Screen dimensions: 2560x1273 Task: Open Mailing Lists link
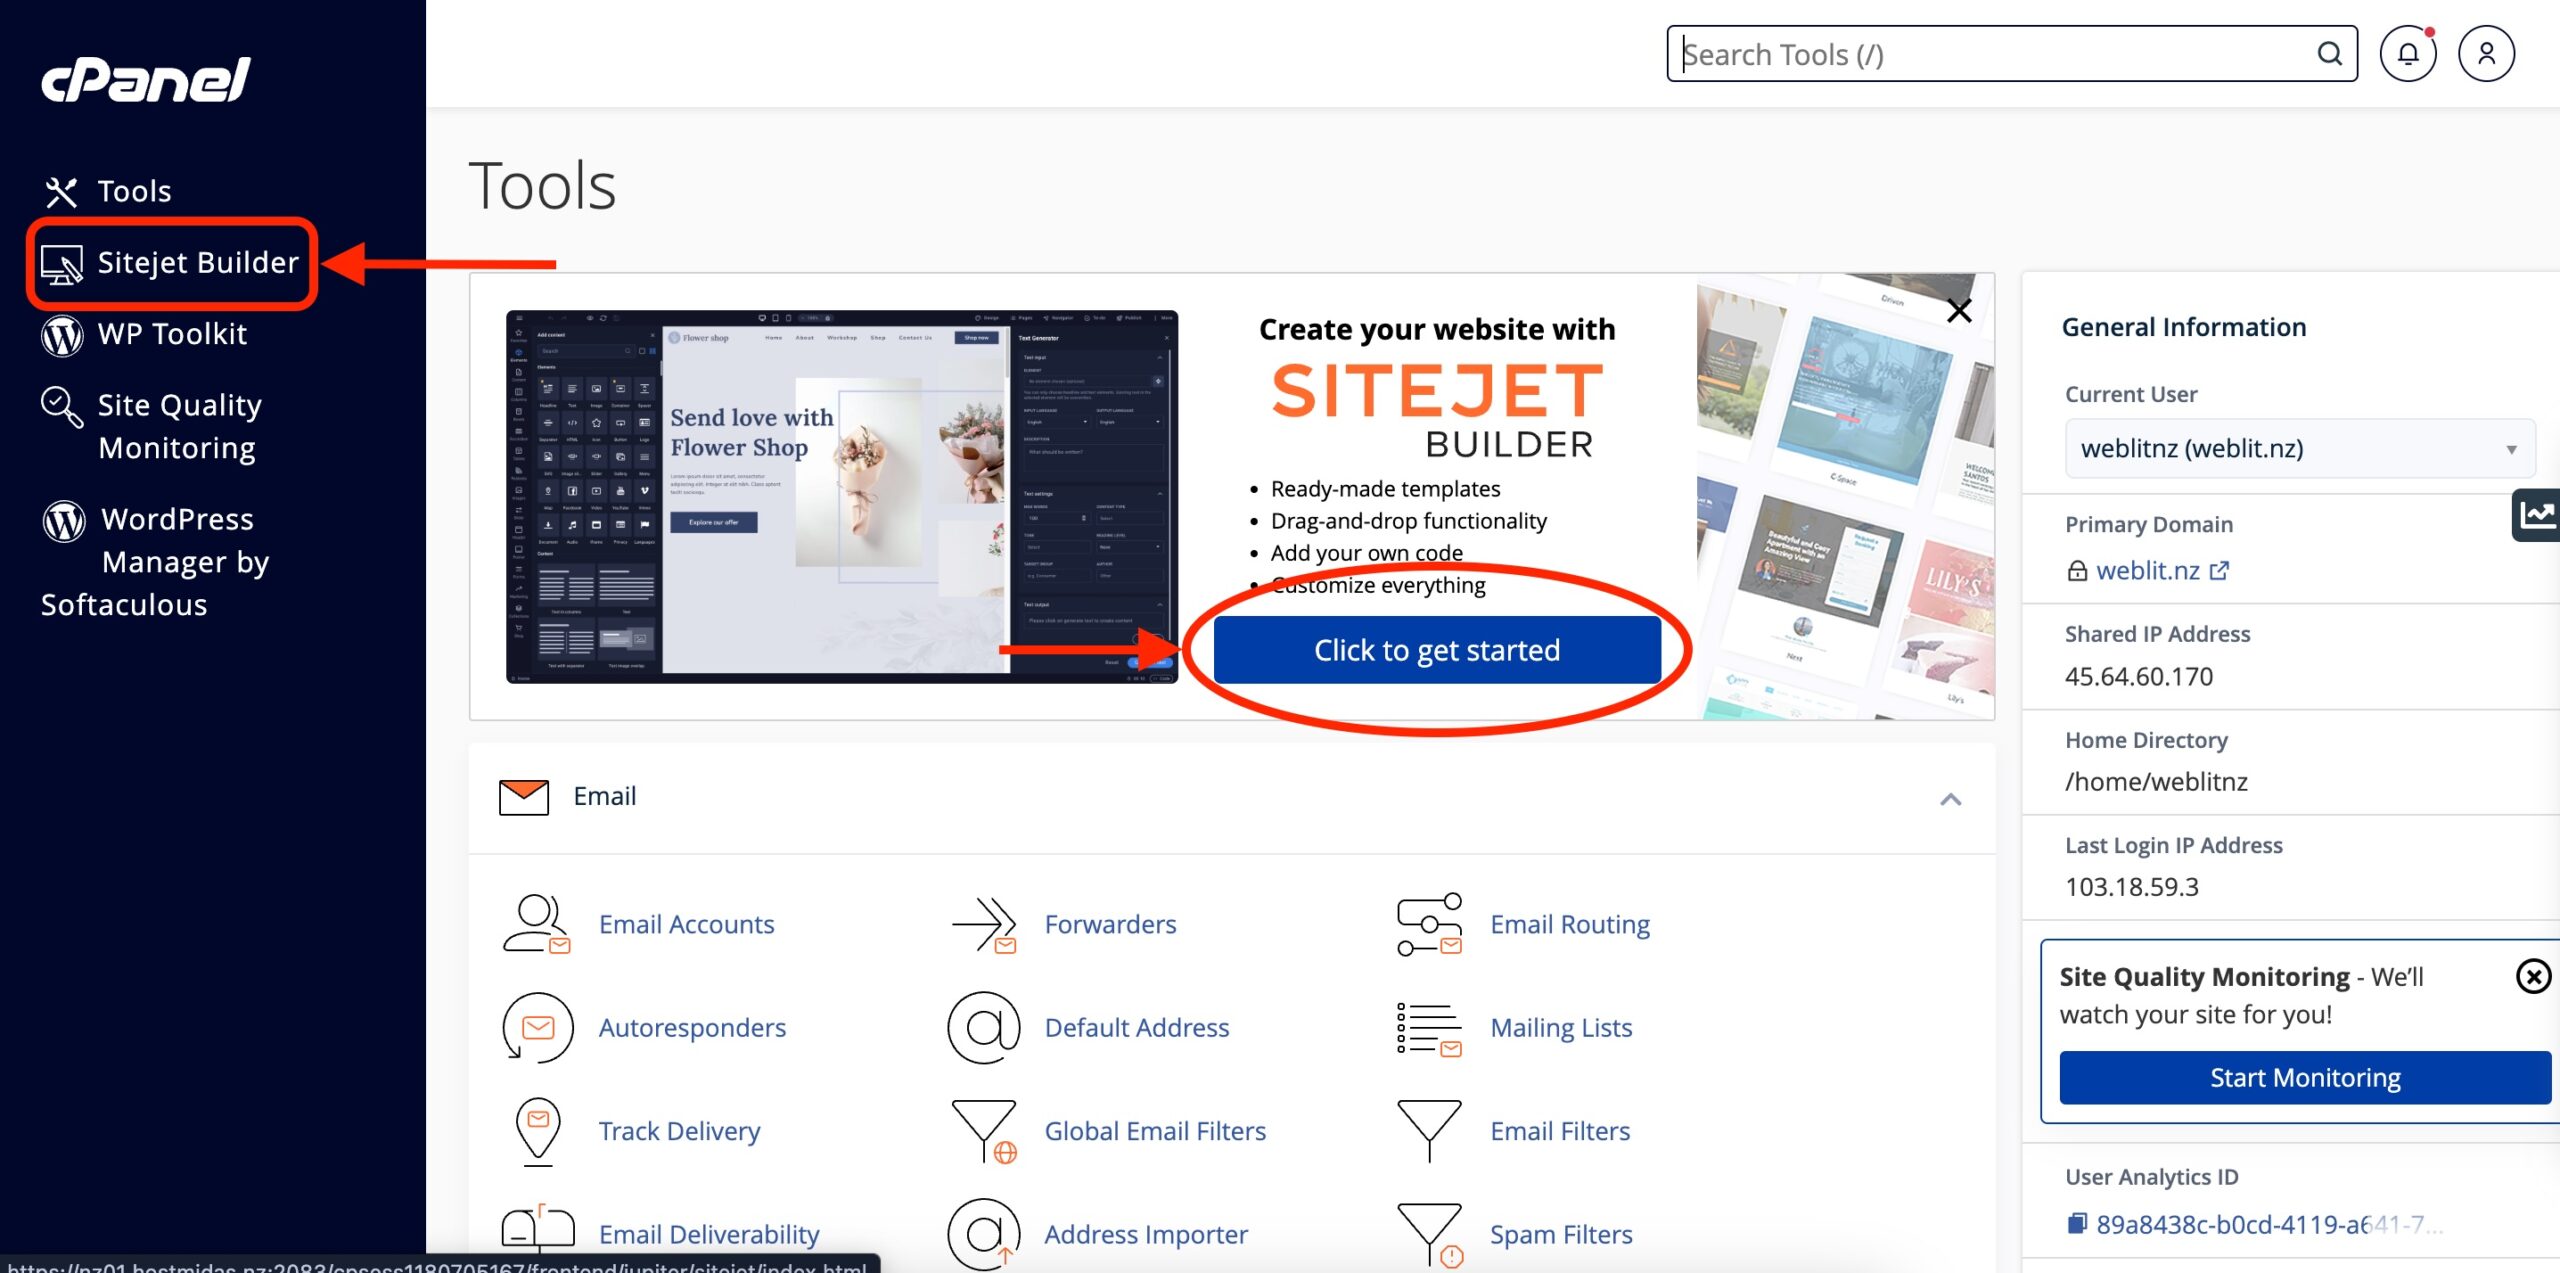point(1561,1027)
